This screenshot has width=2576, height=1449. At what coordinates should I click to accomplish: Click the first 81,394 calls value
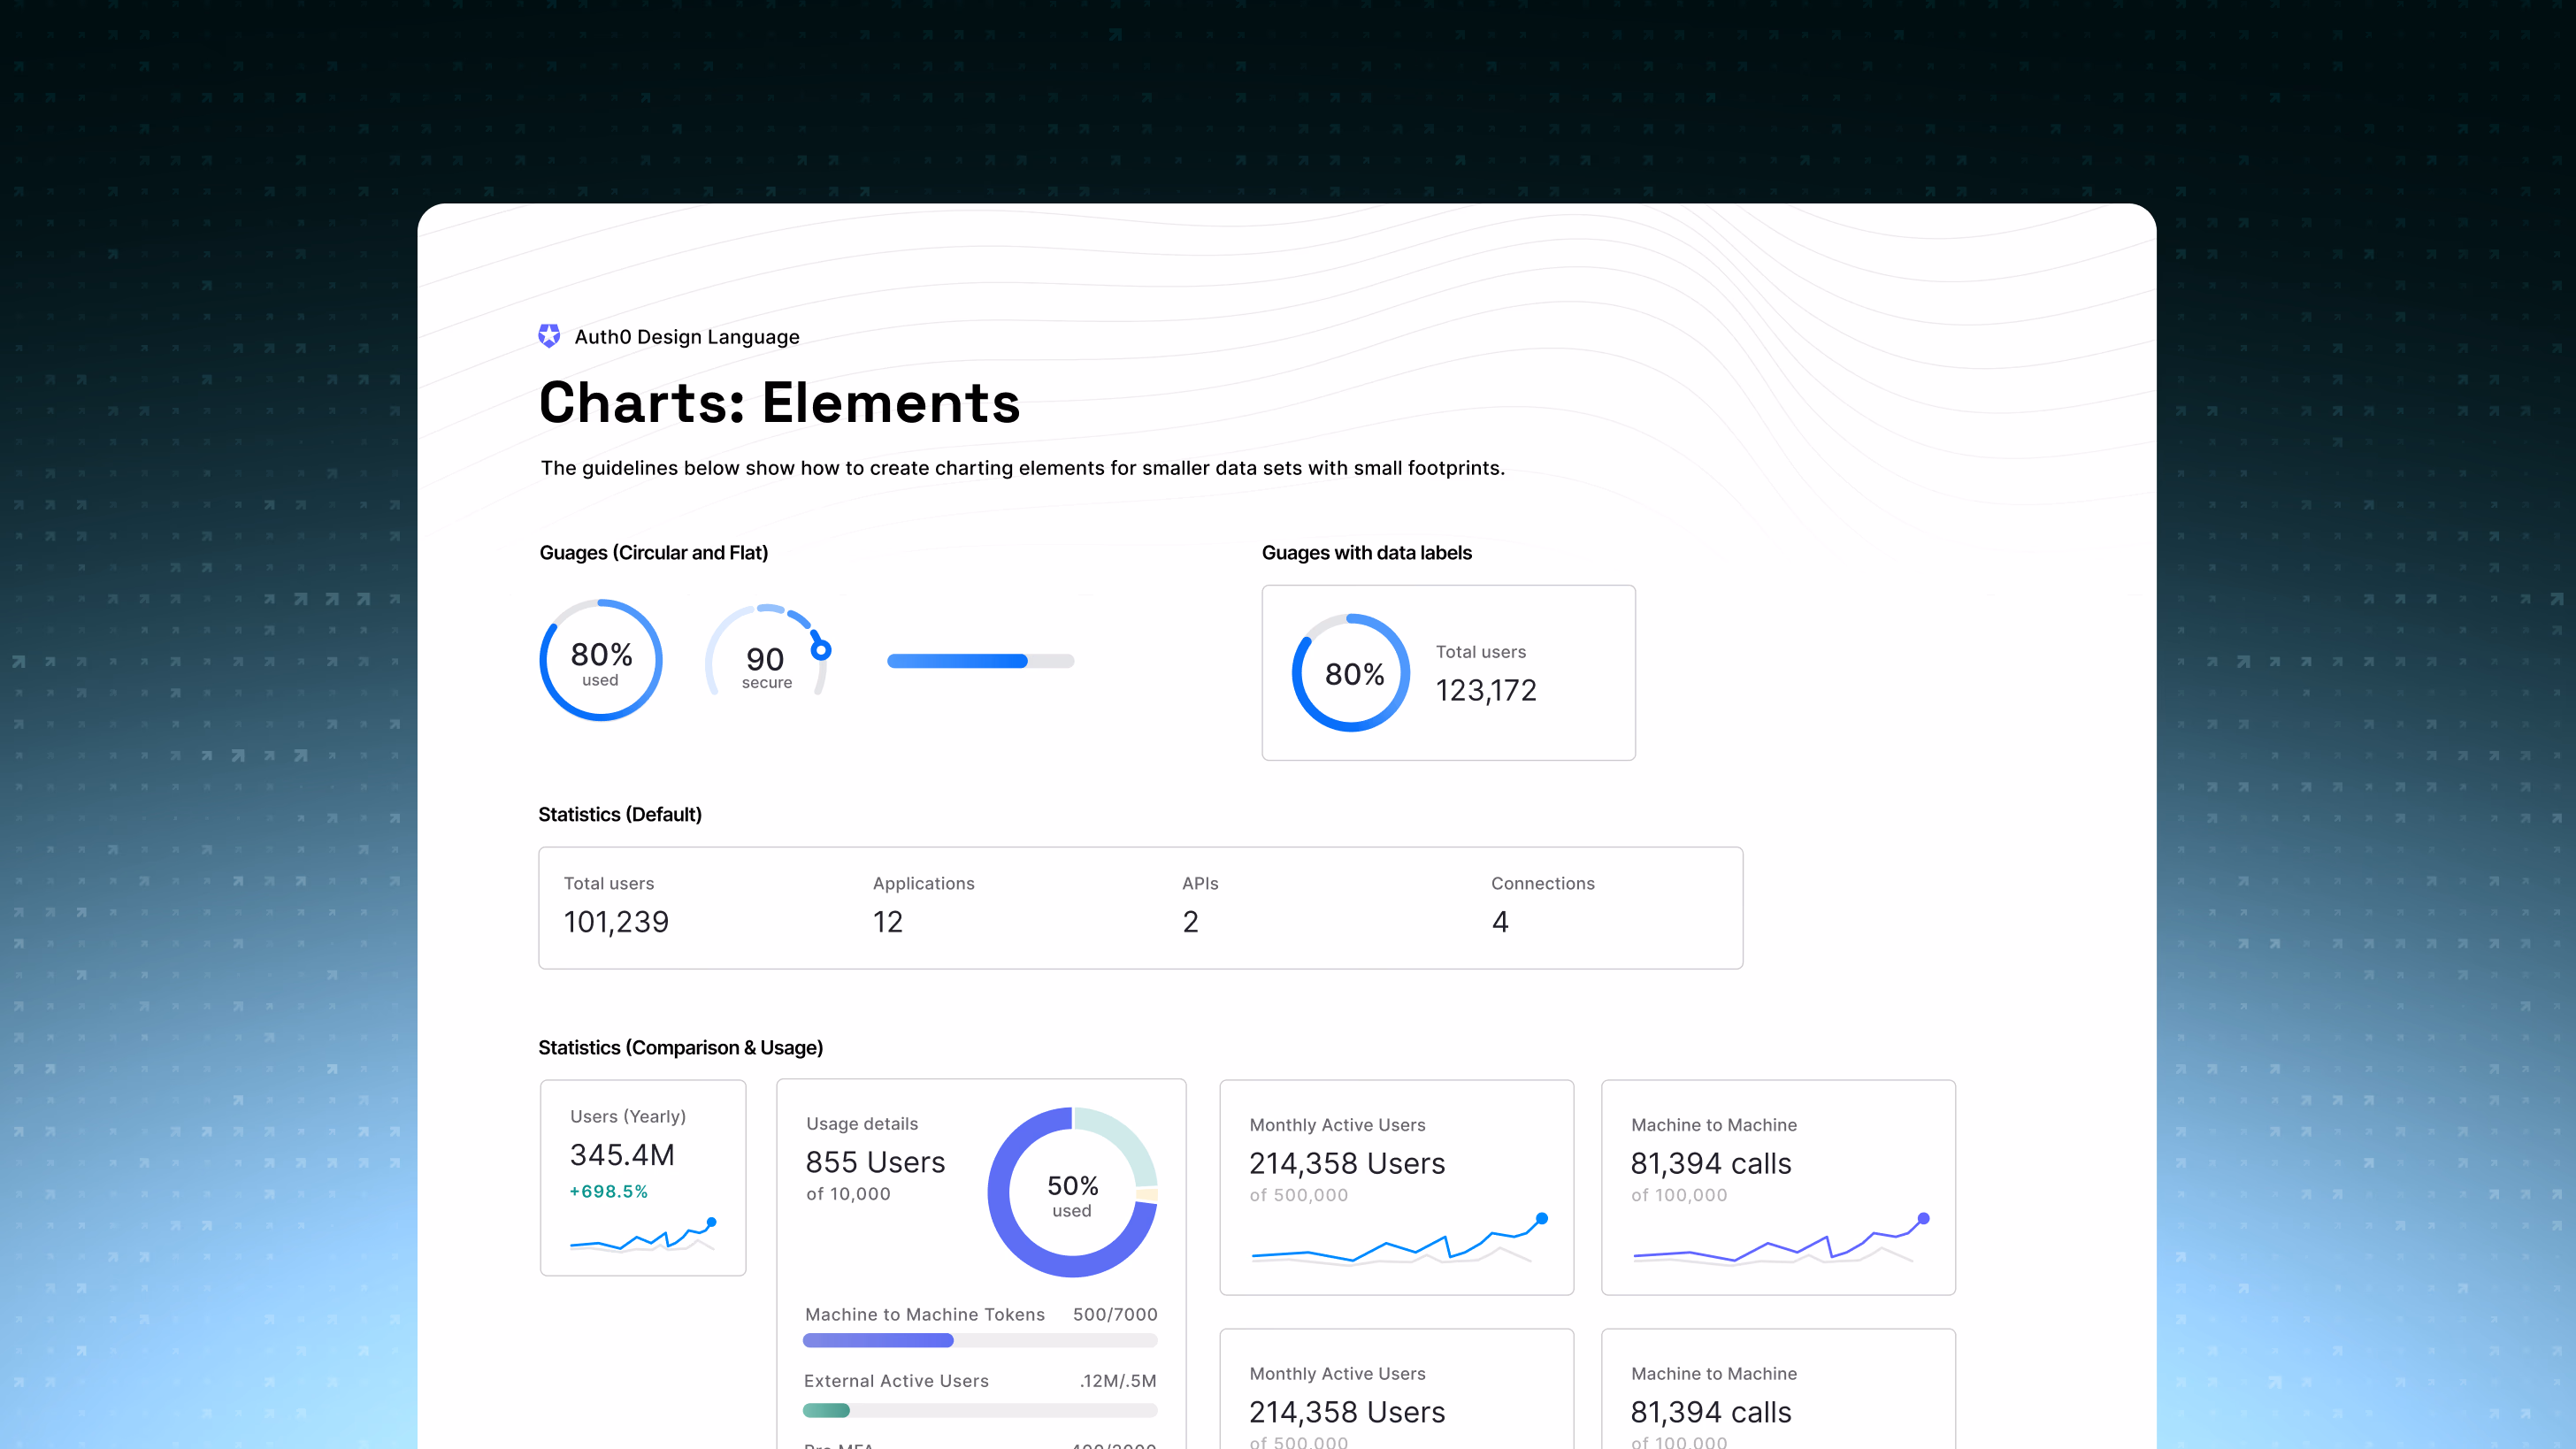(1711, 1163)
